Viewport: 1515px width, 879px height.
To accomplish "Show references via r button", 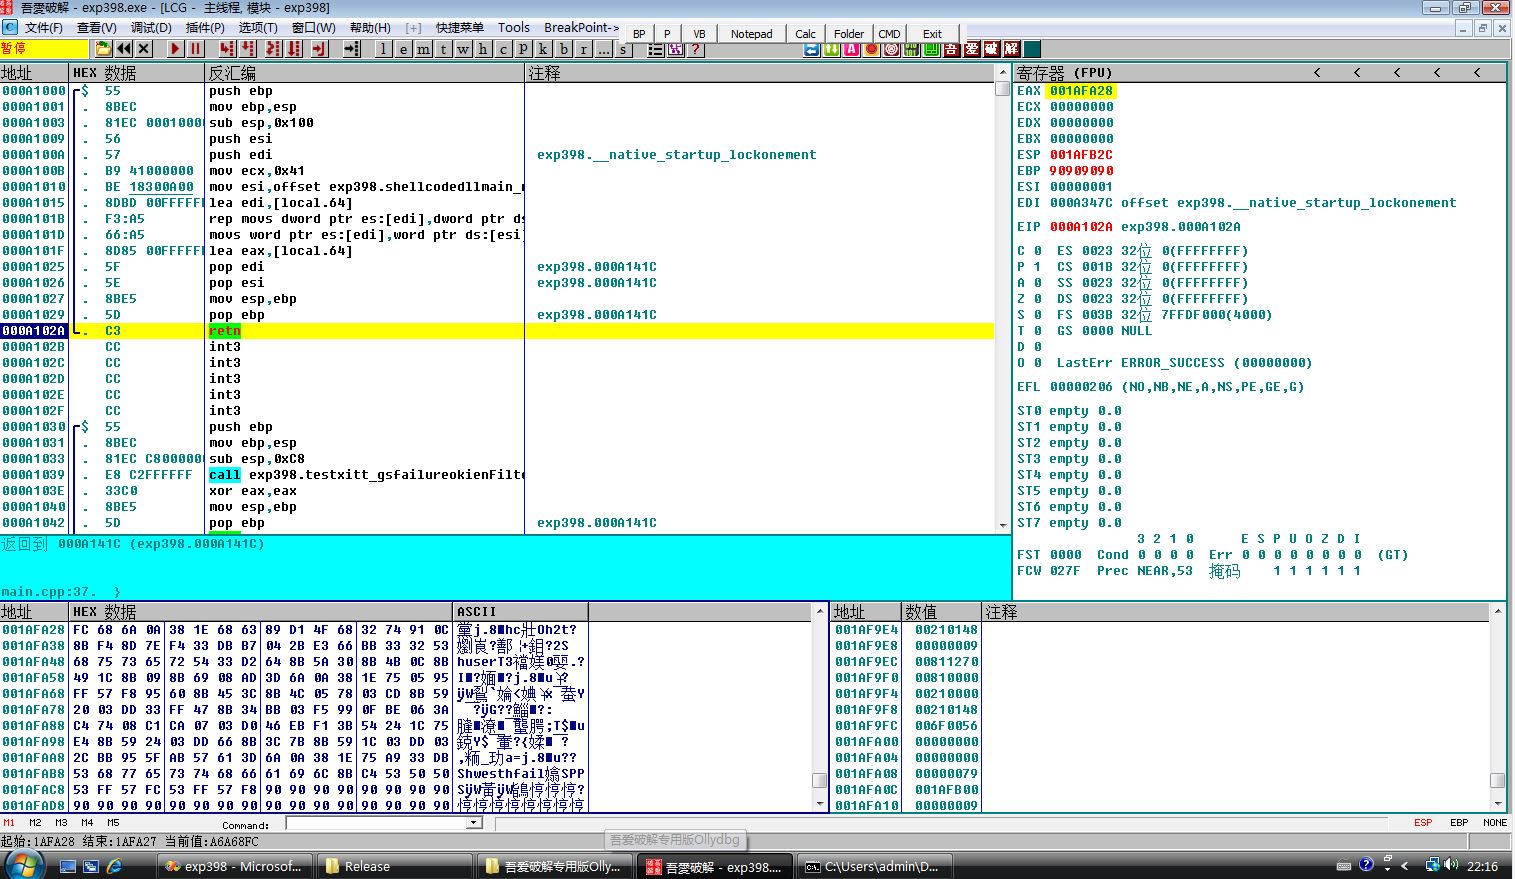I will point(583,48).
